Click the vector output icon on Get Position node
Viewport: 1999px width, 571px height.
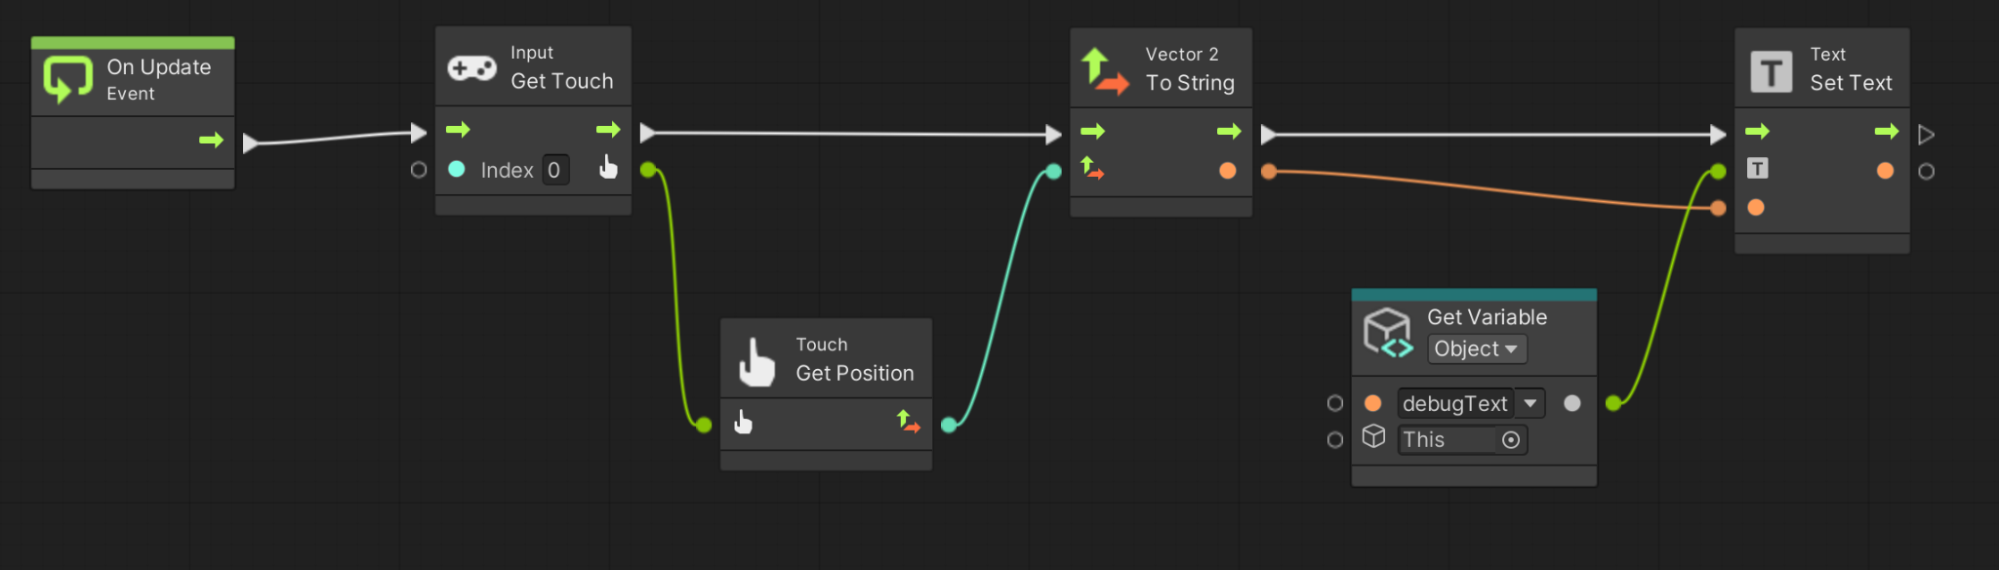(908, 422)
